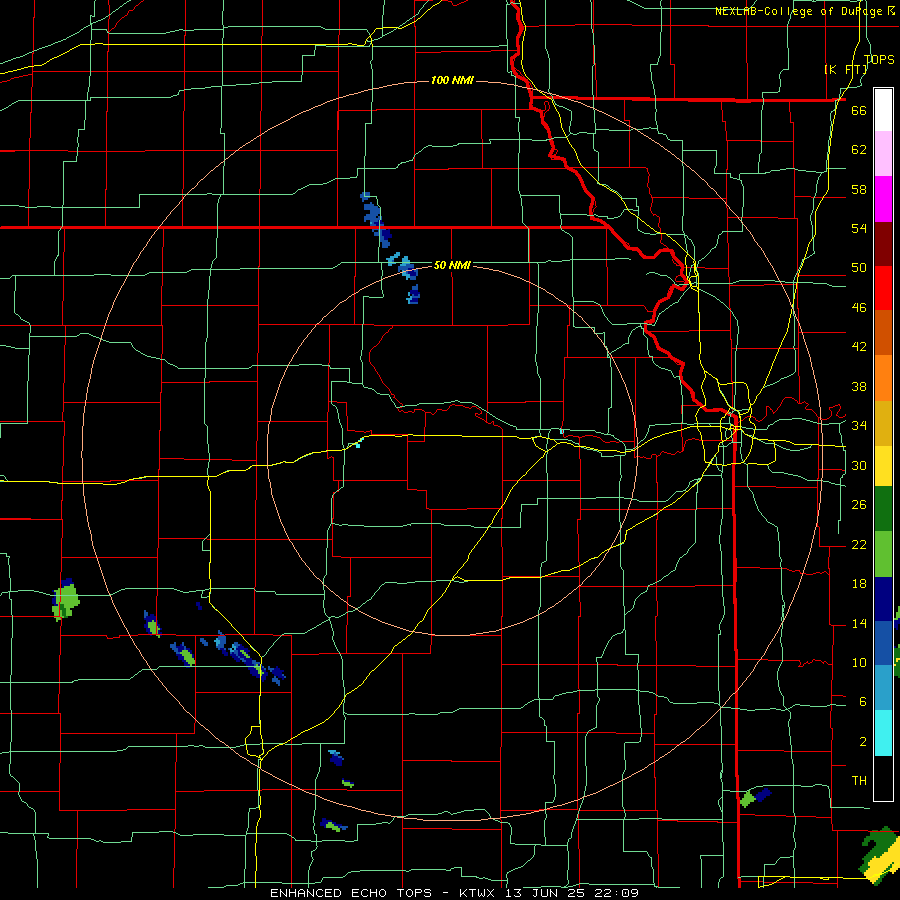900x900 pixels.
Task: Click the magenta legend swatch
Action: pyautogui.click(x=883, y=199)
